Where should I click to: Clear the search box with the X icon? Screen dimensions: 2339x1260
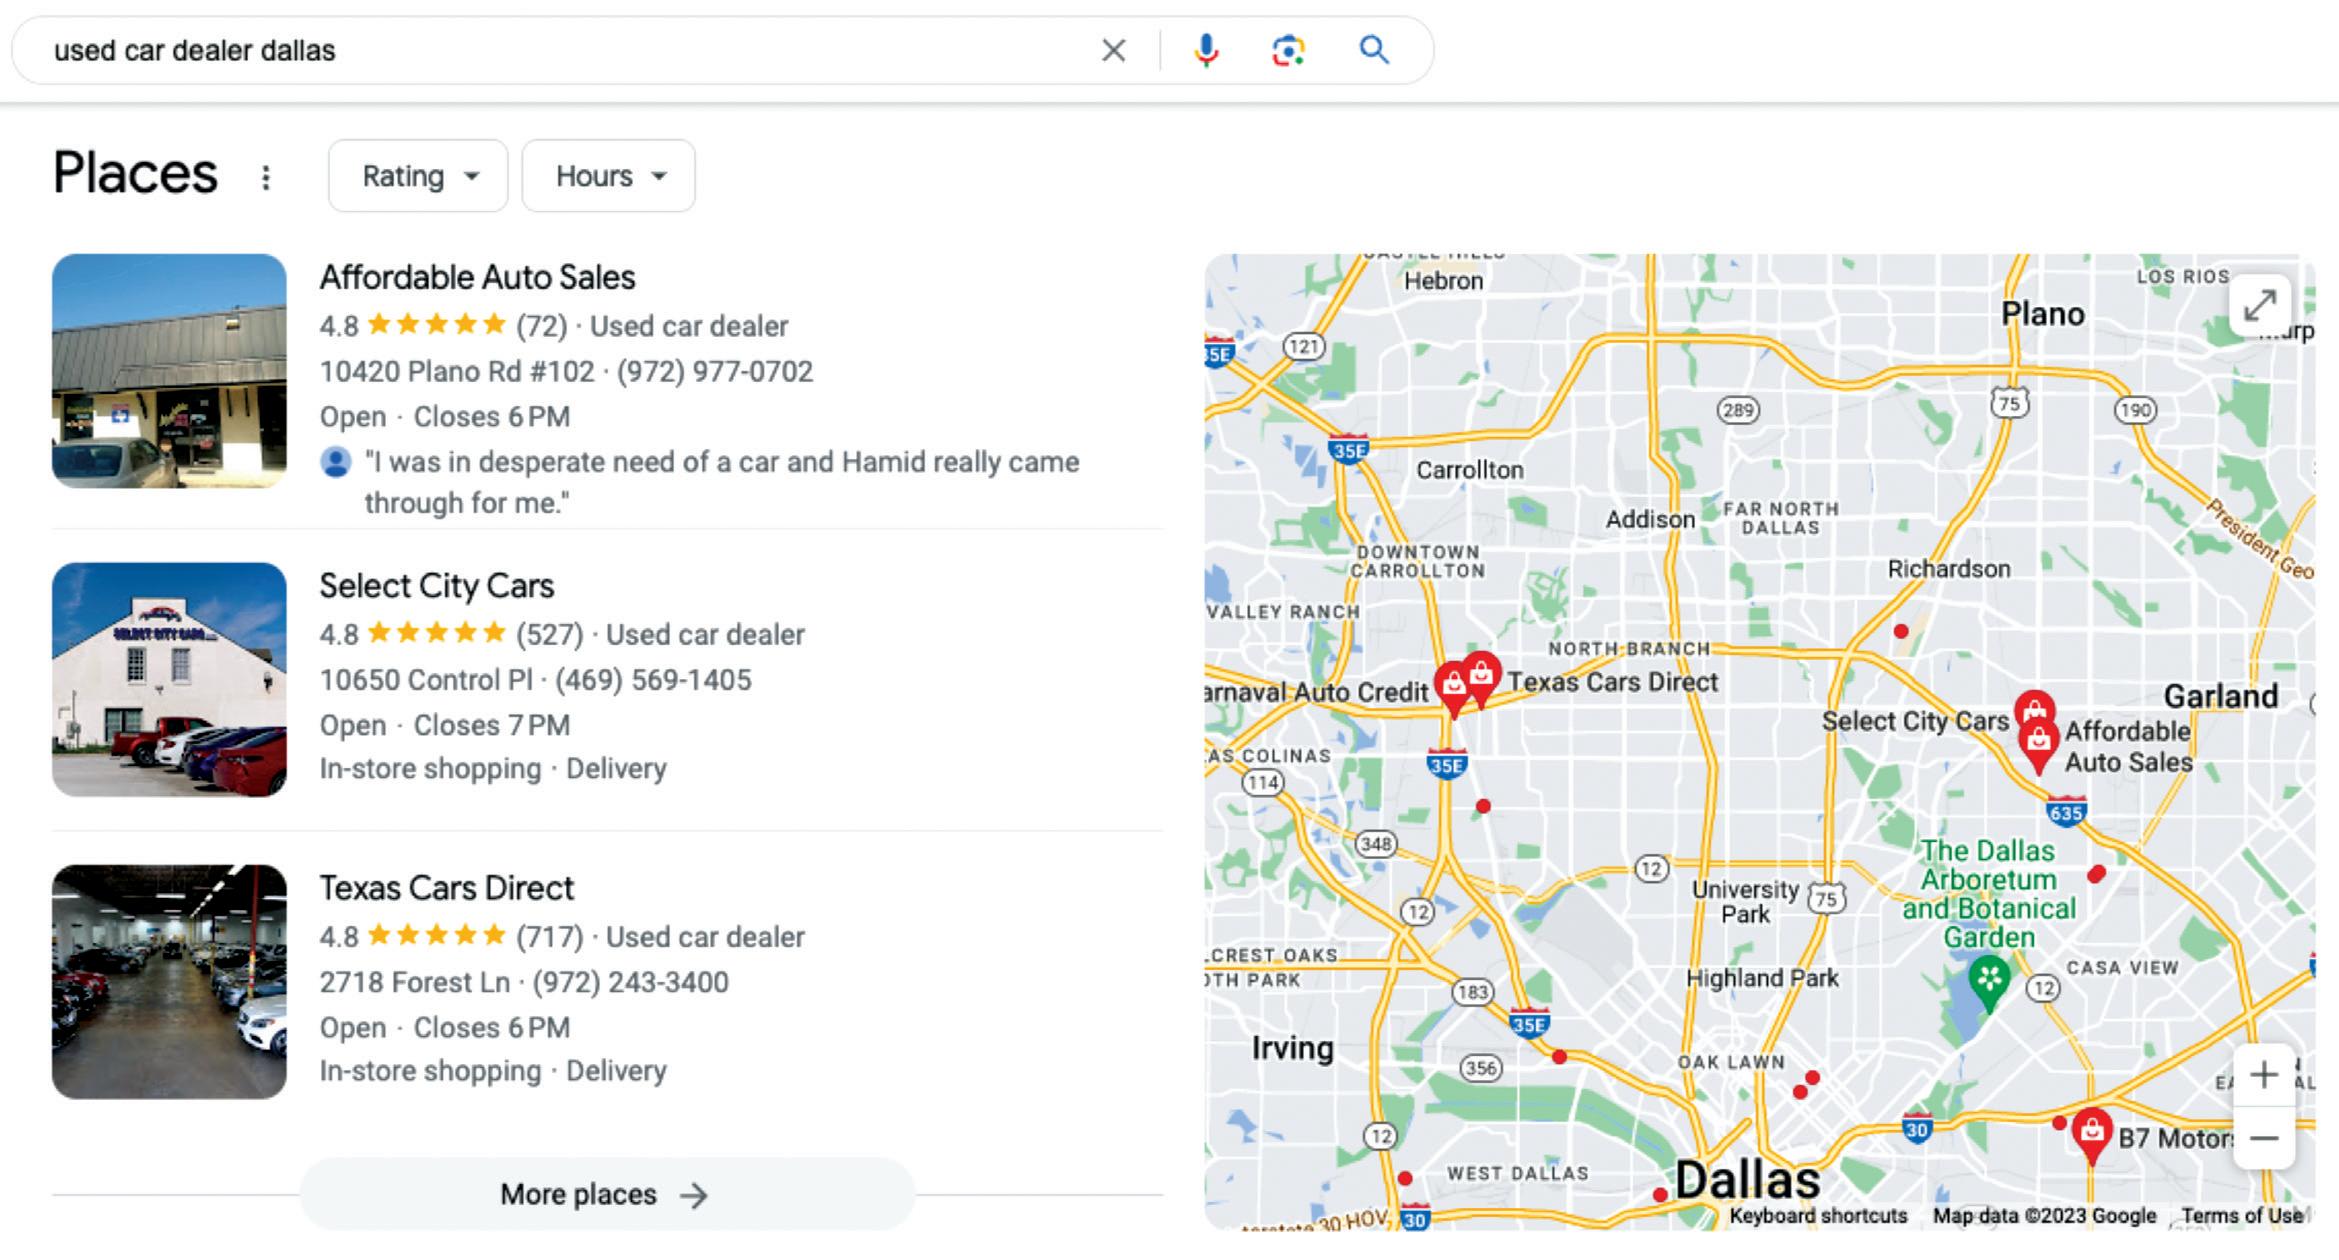tap(1113, 50)
